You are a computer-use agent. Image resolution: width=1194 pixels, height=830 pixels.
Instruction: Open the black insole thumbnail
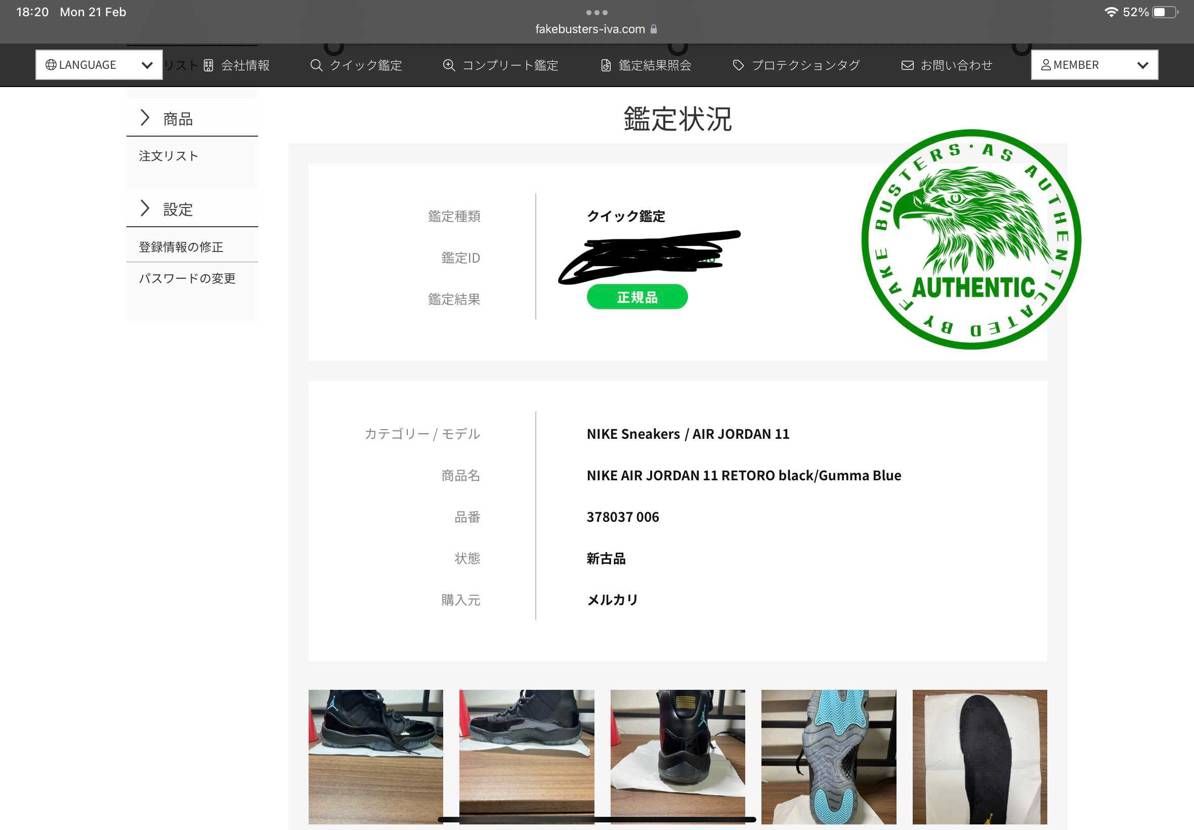980,757
